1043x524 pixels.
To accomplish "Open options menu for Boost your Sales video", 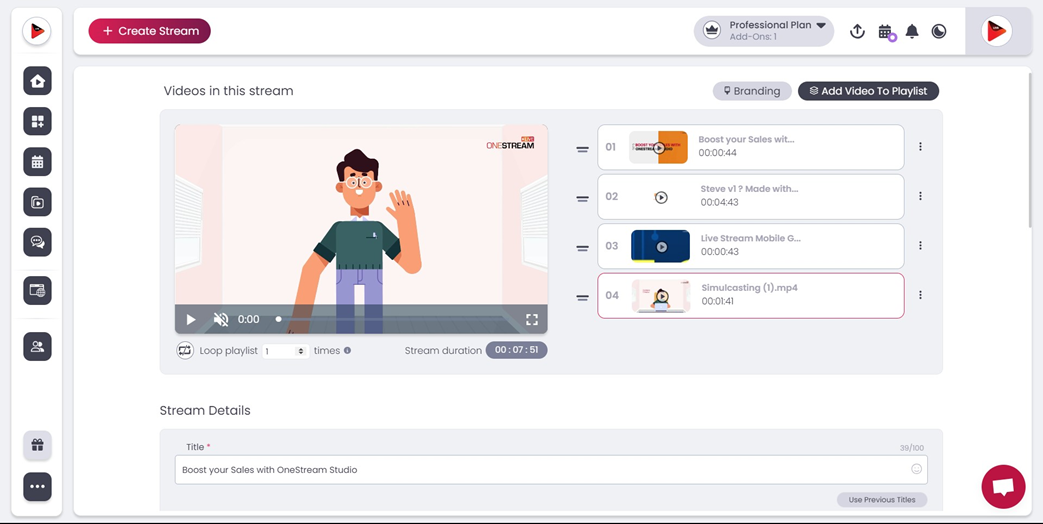I will coord(921,147).
